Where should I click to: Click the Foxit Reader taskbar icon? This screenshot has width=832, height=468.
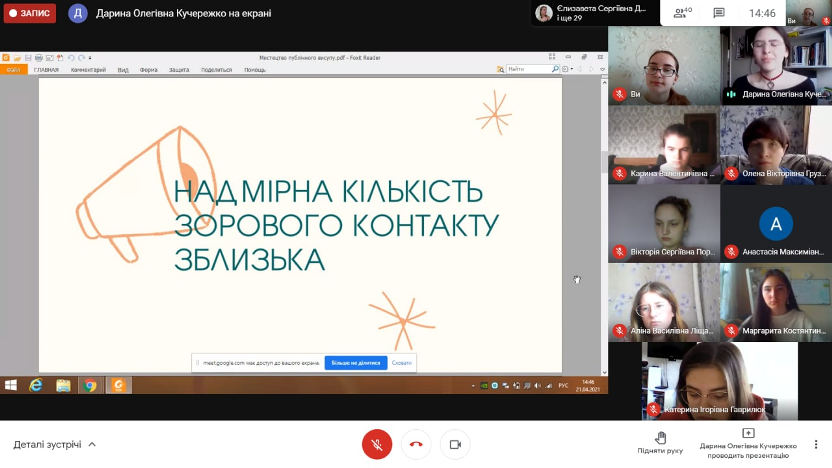[117, 385]
